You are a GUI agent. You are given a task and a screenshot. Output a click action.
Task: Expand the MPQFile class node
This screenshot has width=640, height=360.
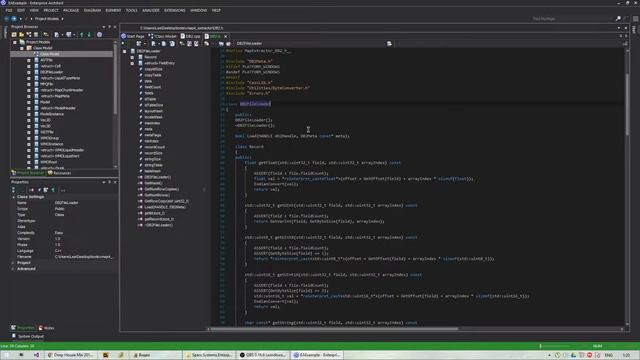29,84
